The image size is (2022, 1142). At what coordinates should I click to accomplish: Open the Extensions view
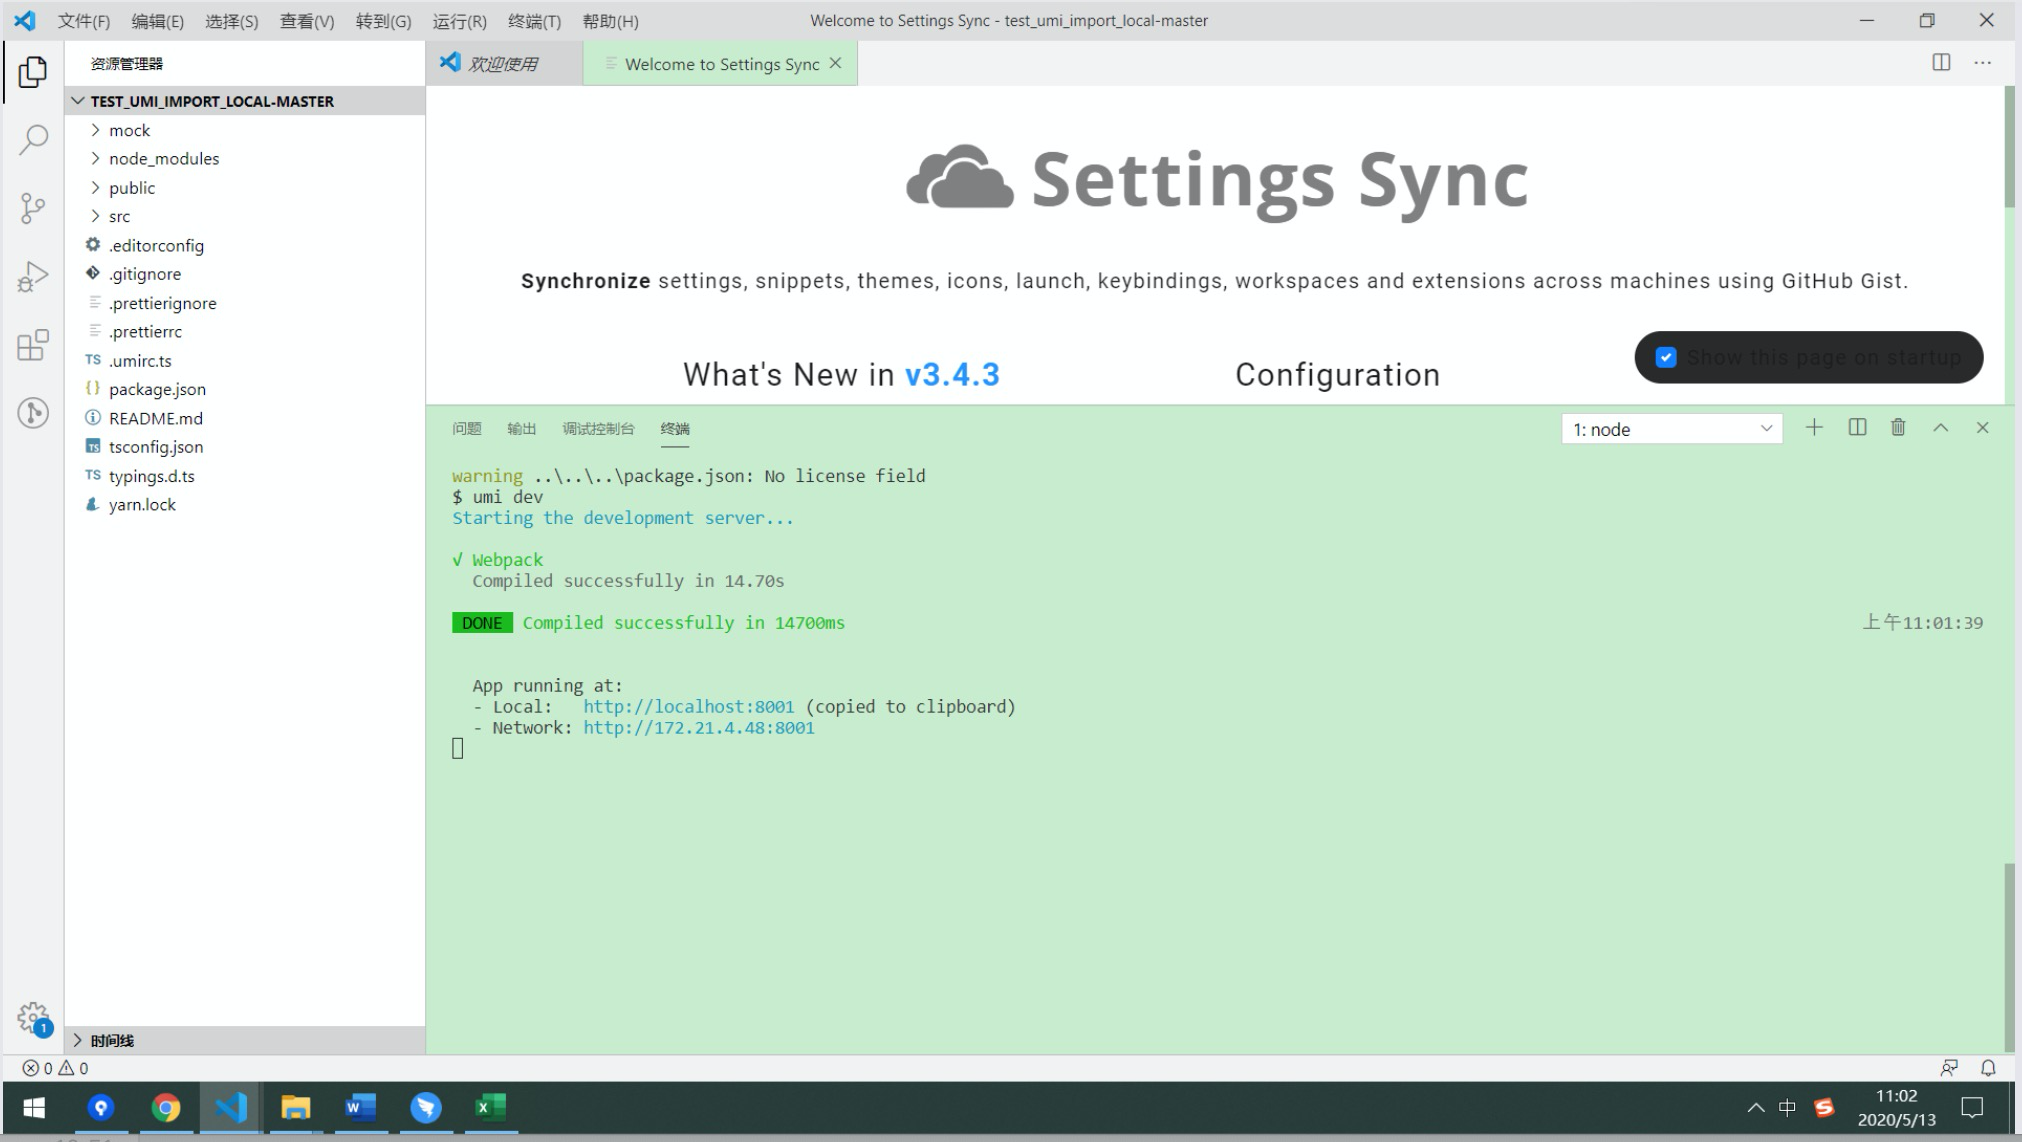33,345
